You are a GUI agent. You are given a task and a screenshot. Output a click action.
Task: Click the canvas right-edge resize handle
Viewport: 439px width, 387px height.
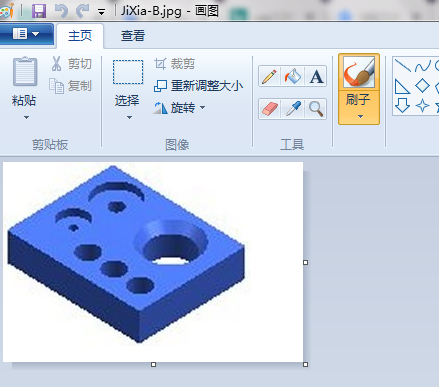(305, 263)
